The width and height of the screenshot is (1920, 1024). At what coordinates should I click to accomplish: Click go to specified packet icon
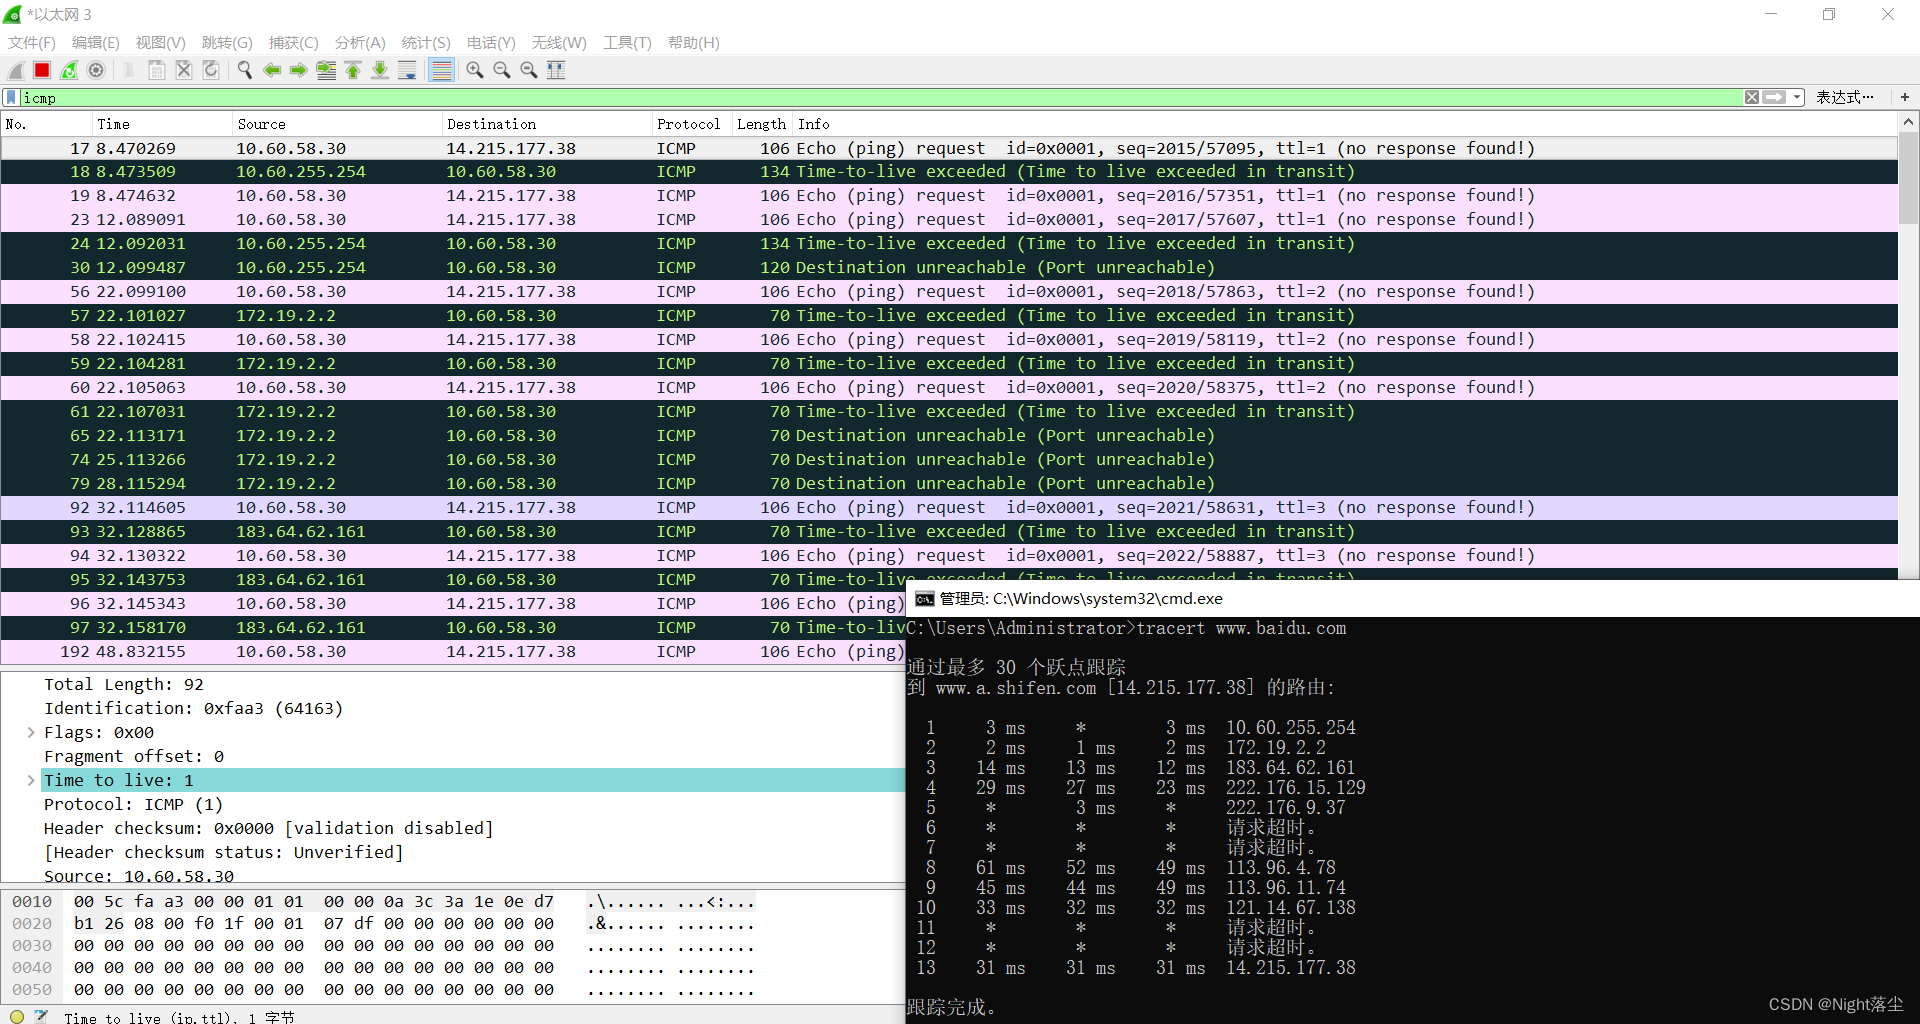click(326, 70)
